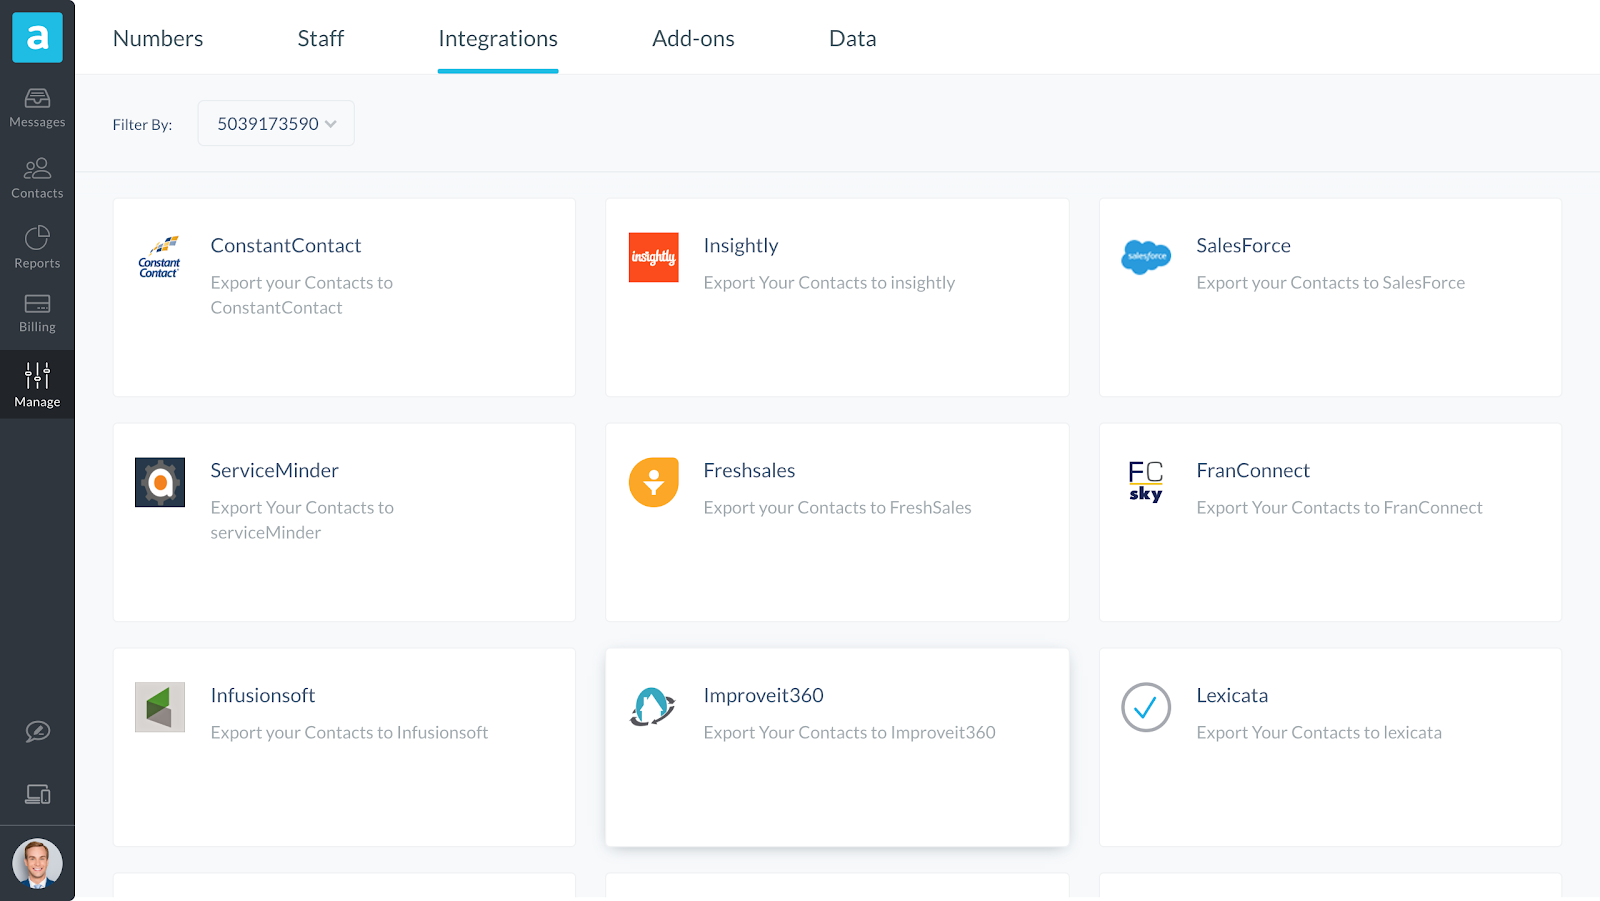Click the Freshsales orange logo

click(x=654, y=482)
